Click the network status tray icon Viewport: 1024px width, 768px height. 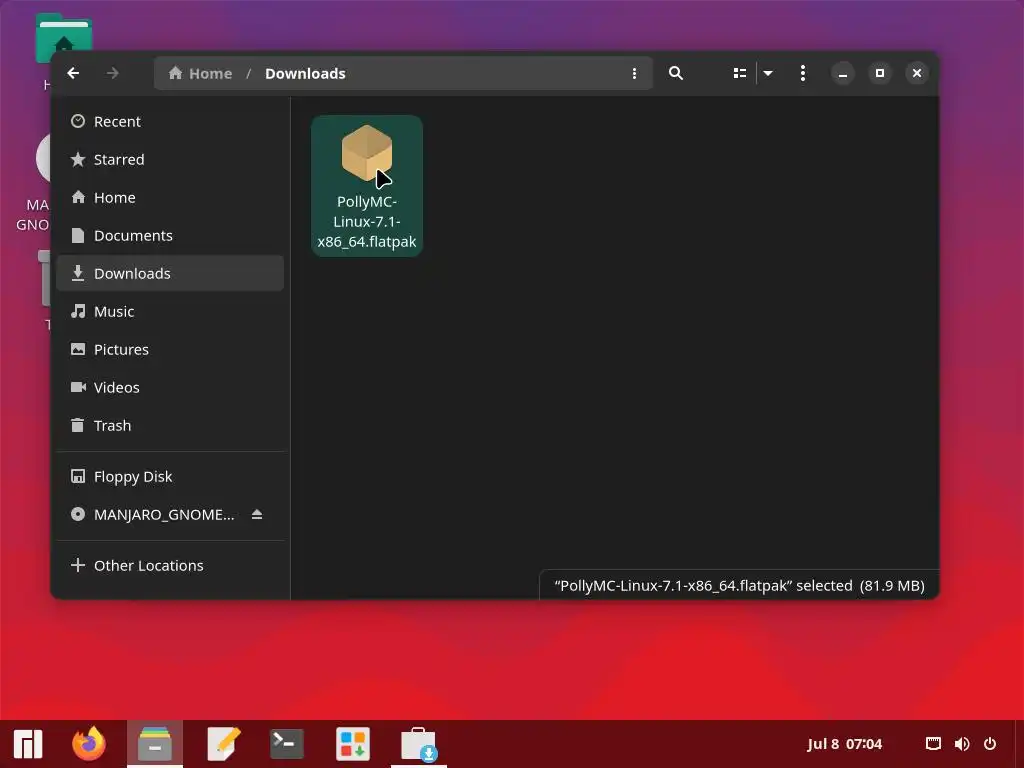pos(933,744)
